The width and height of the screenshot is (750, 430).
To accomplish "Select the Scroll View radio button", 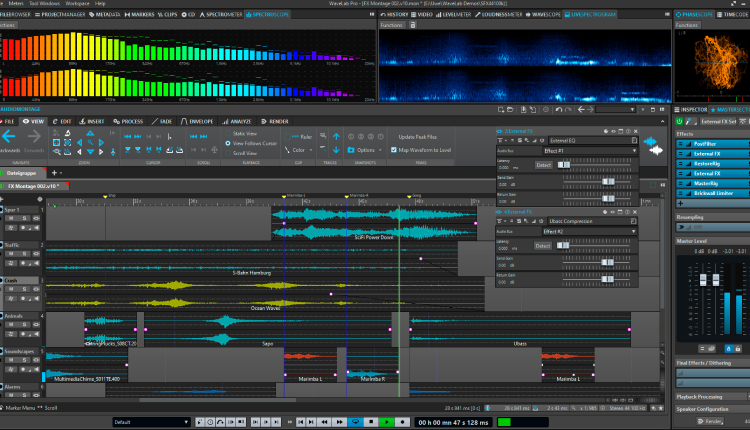I will (x=228, y=153).
